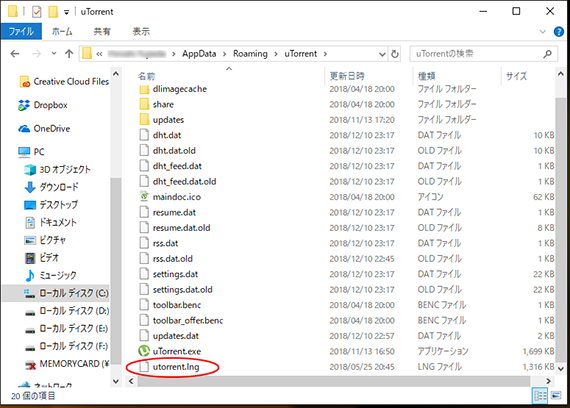Open the quick access toolbar dropdown

tap(66, 12)
